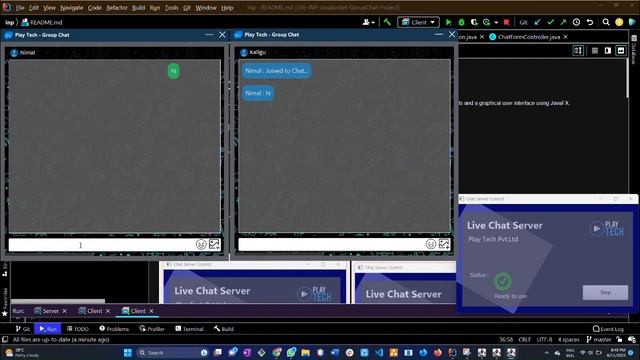
Task: Open Build tool window at bottom
Action: coord(224,329)
